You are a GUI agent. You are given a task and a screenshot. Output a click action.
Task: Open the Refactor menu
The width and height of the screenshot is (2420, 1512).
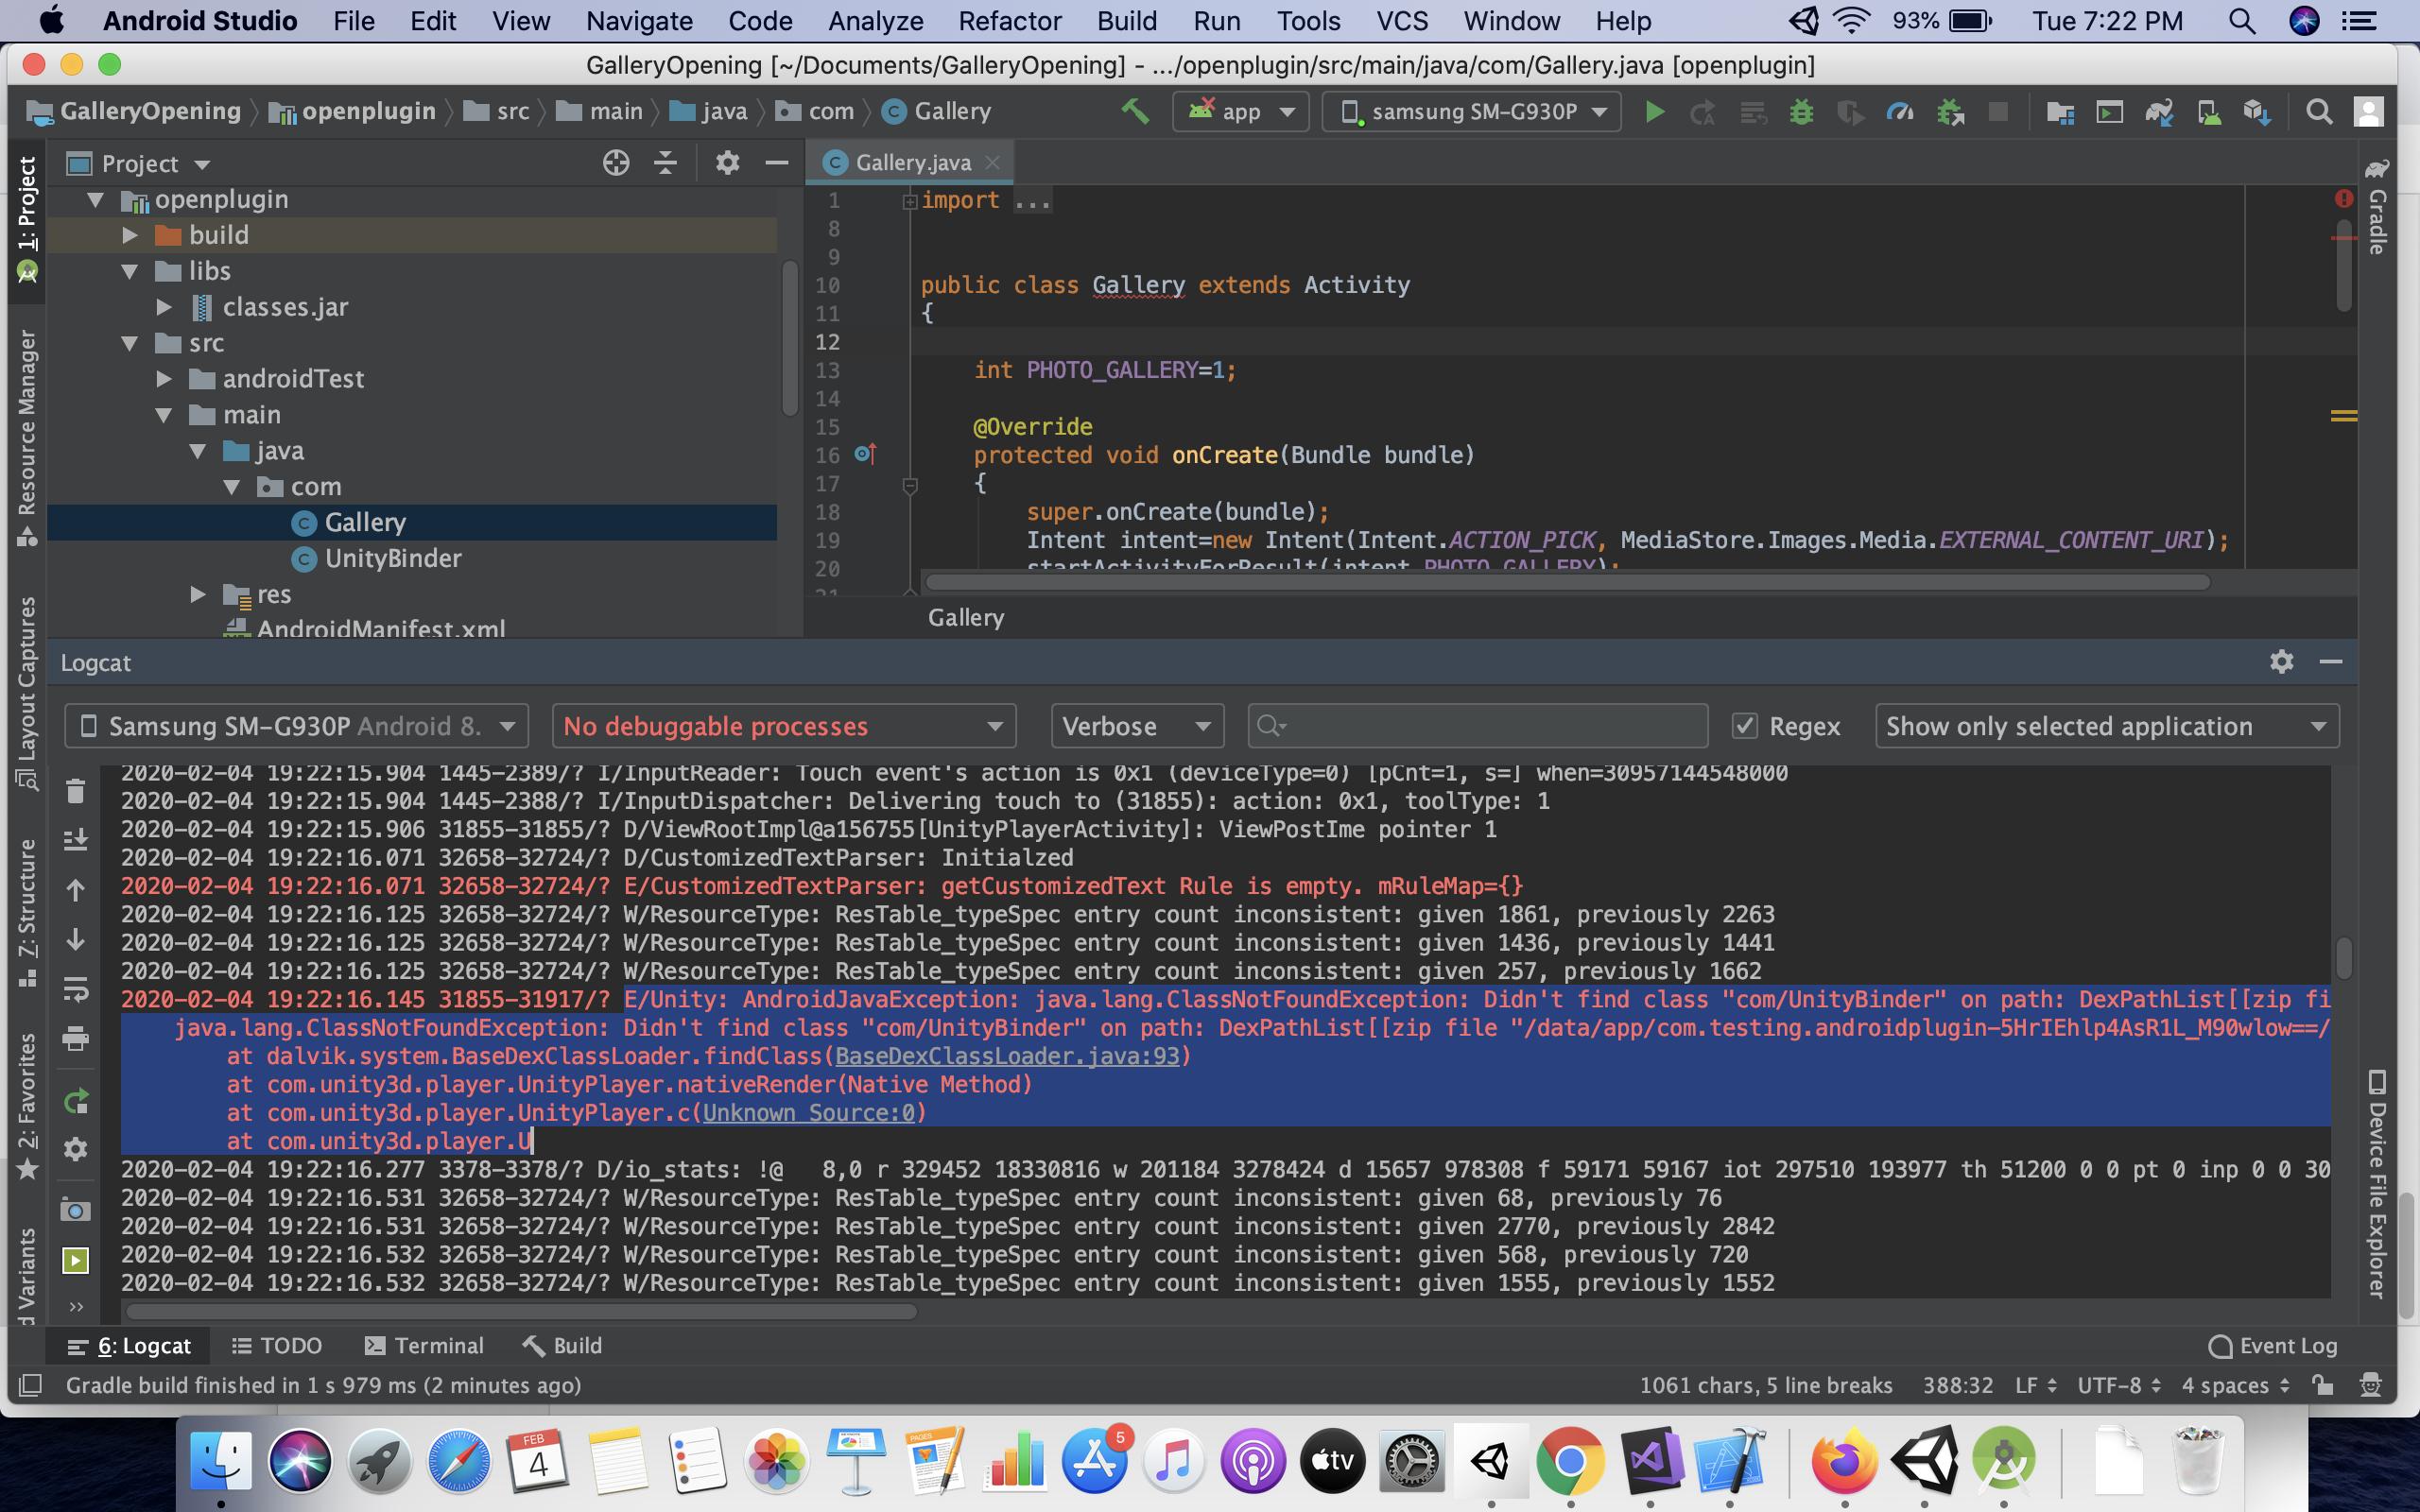pyautogui.click(x=1010, y=21)
